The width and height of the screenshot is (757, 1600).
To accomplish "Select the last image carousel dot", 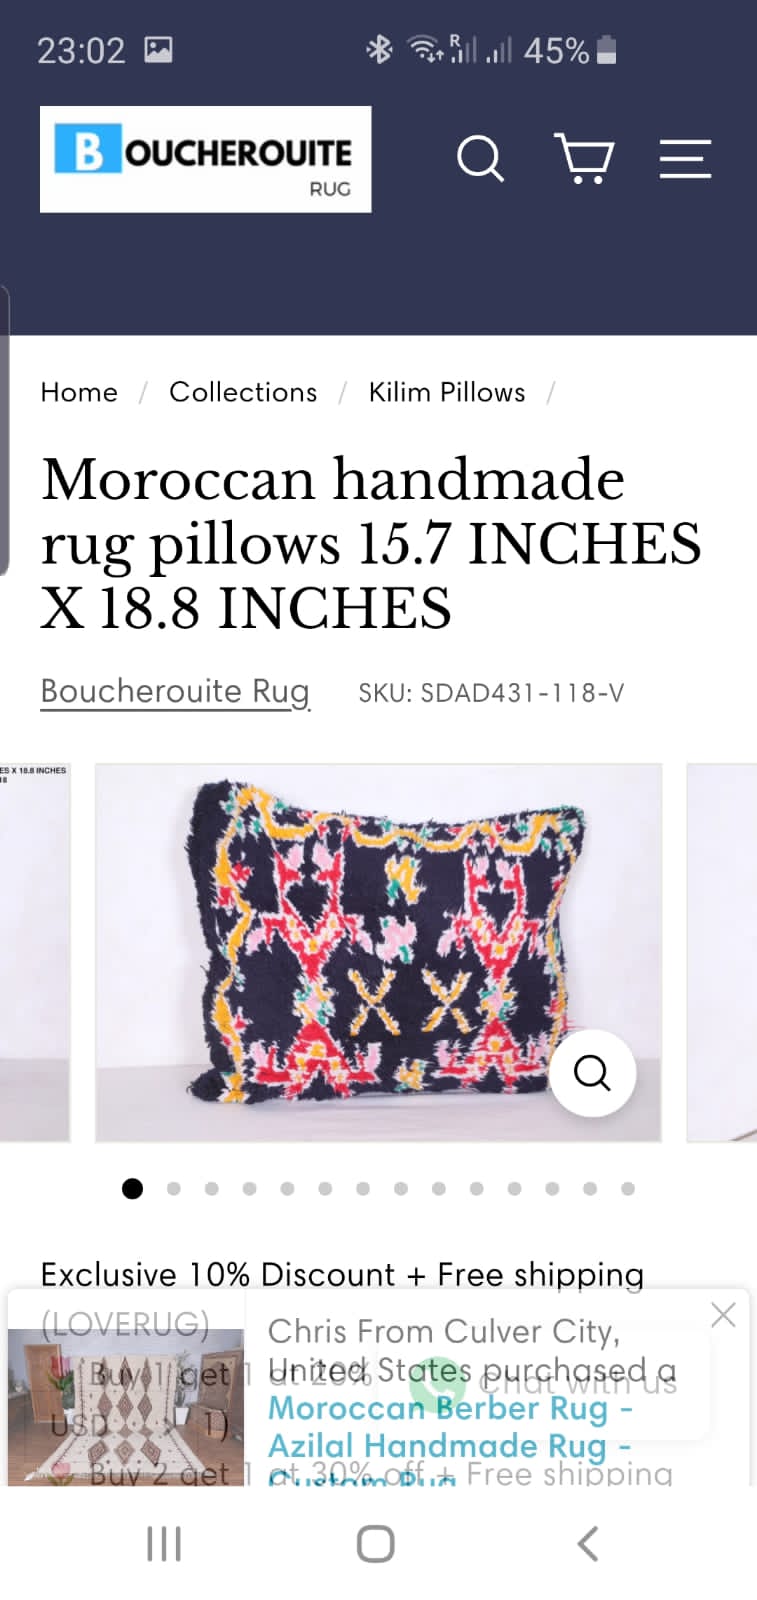I will tap(628, 1189).
